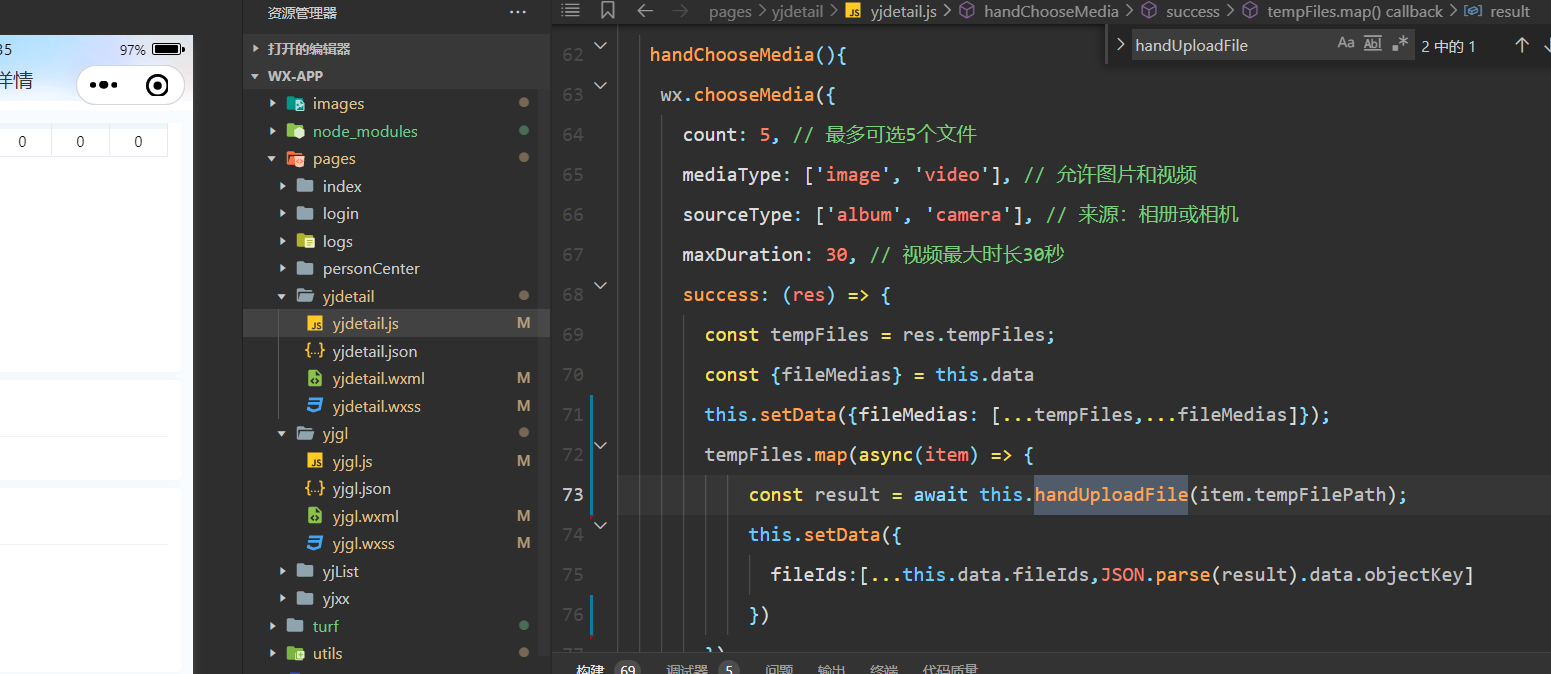Select the yjdetail.js breadcrumb item
This screenshot has height=674, width=1551.
pyautogui.click(x=904, y=12)
